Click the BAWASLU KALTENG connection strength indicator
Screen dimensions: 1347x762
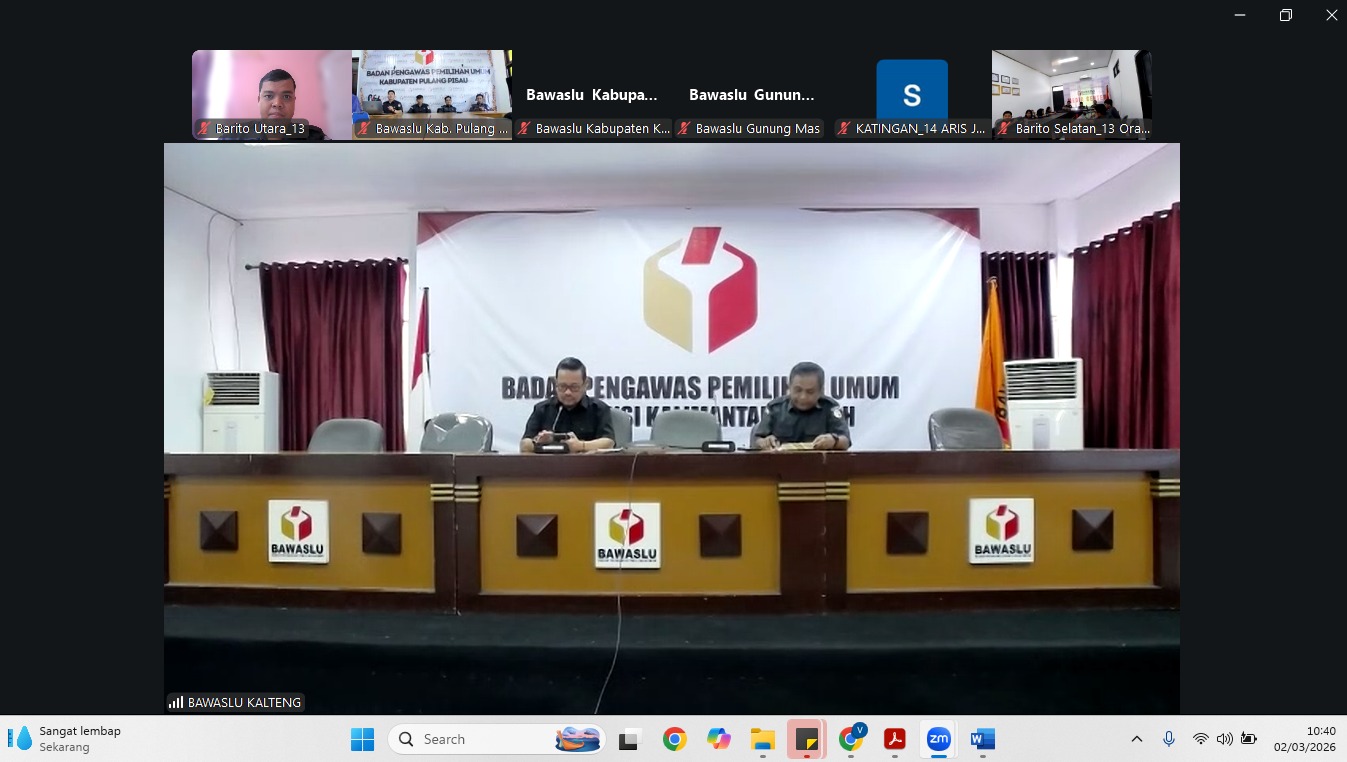point(177,702)
